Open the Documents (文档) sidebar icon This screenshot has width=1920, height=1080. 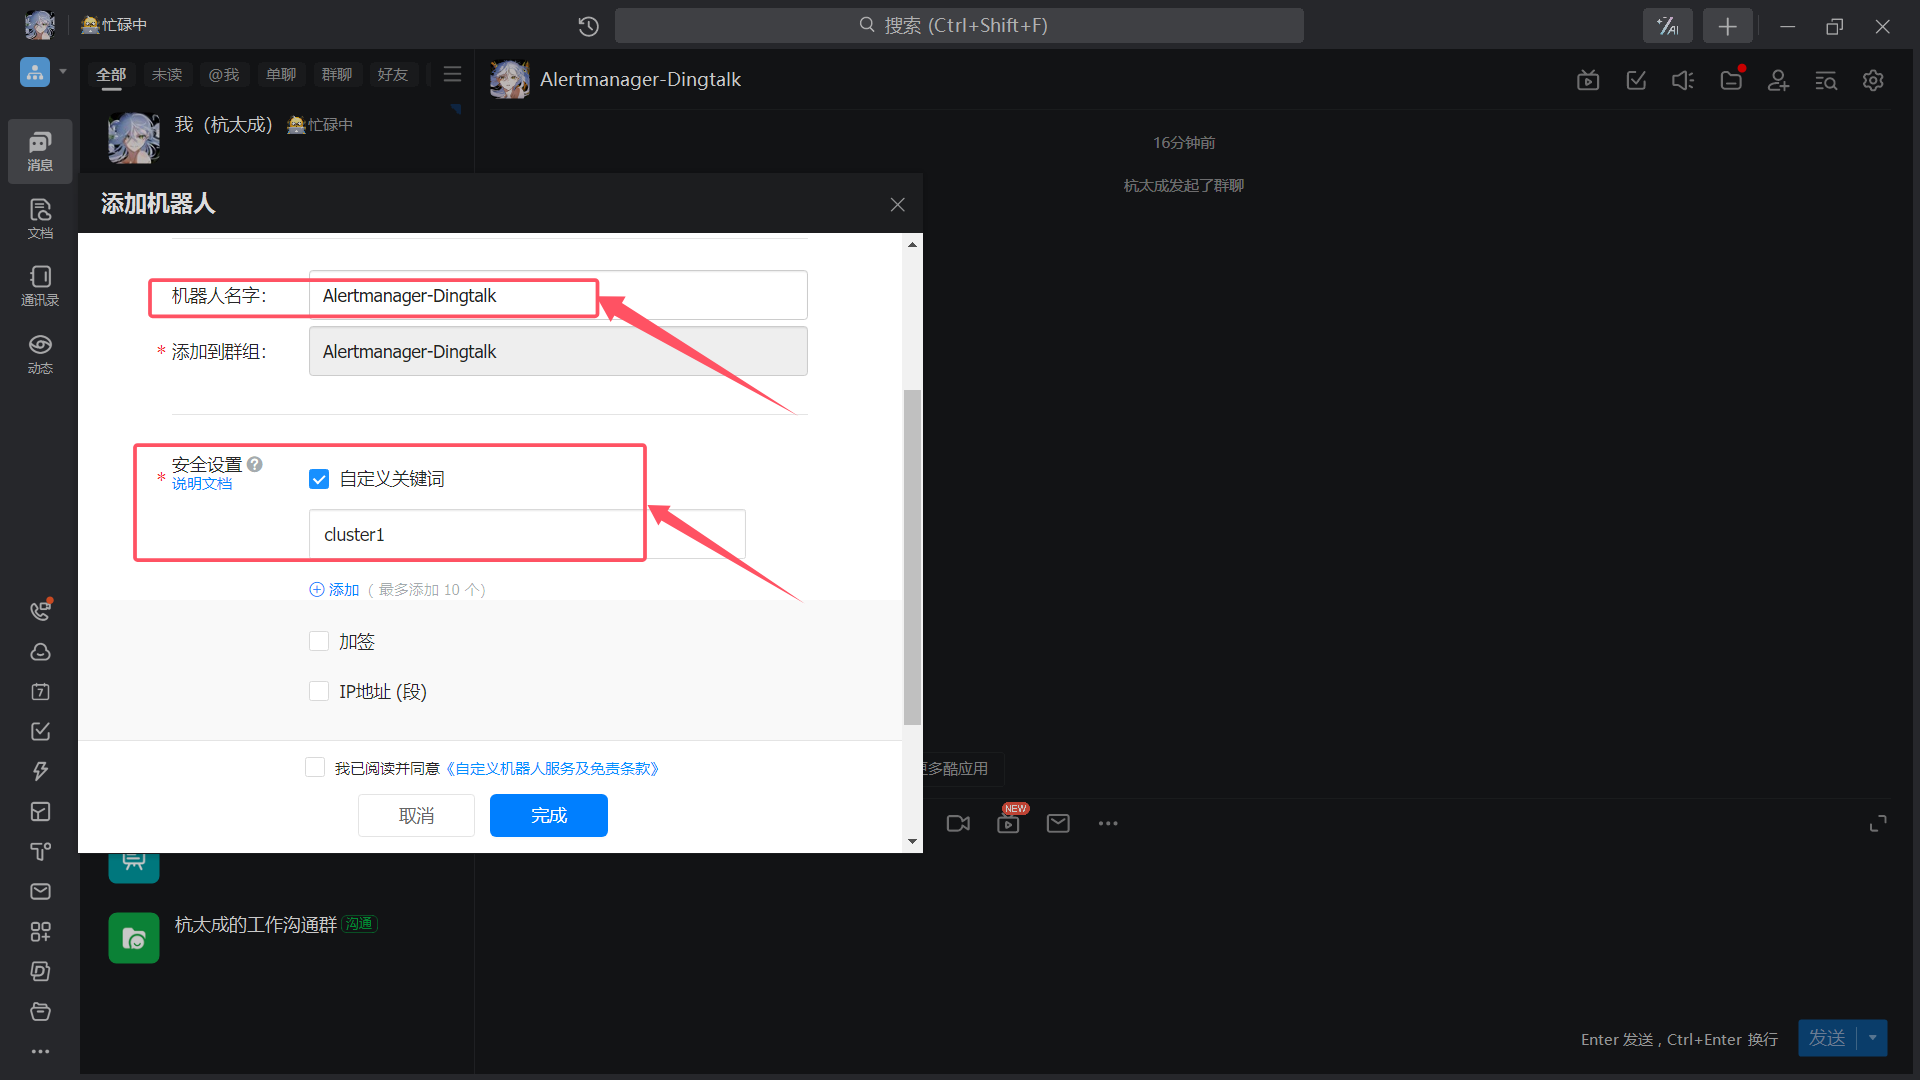(x=40, y=218)
